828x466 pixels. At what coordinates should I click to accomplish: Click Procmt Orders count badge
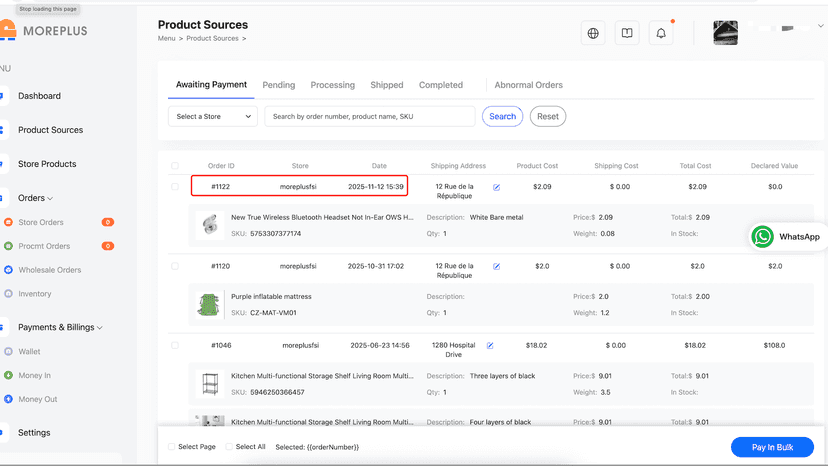pos(108,246)
